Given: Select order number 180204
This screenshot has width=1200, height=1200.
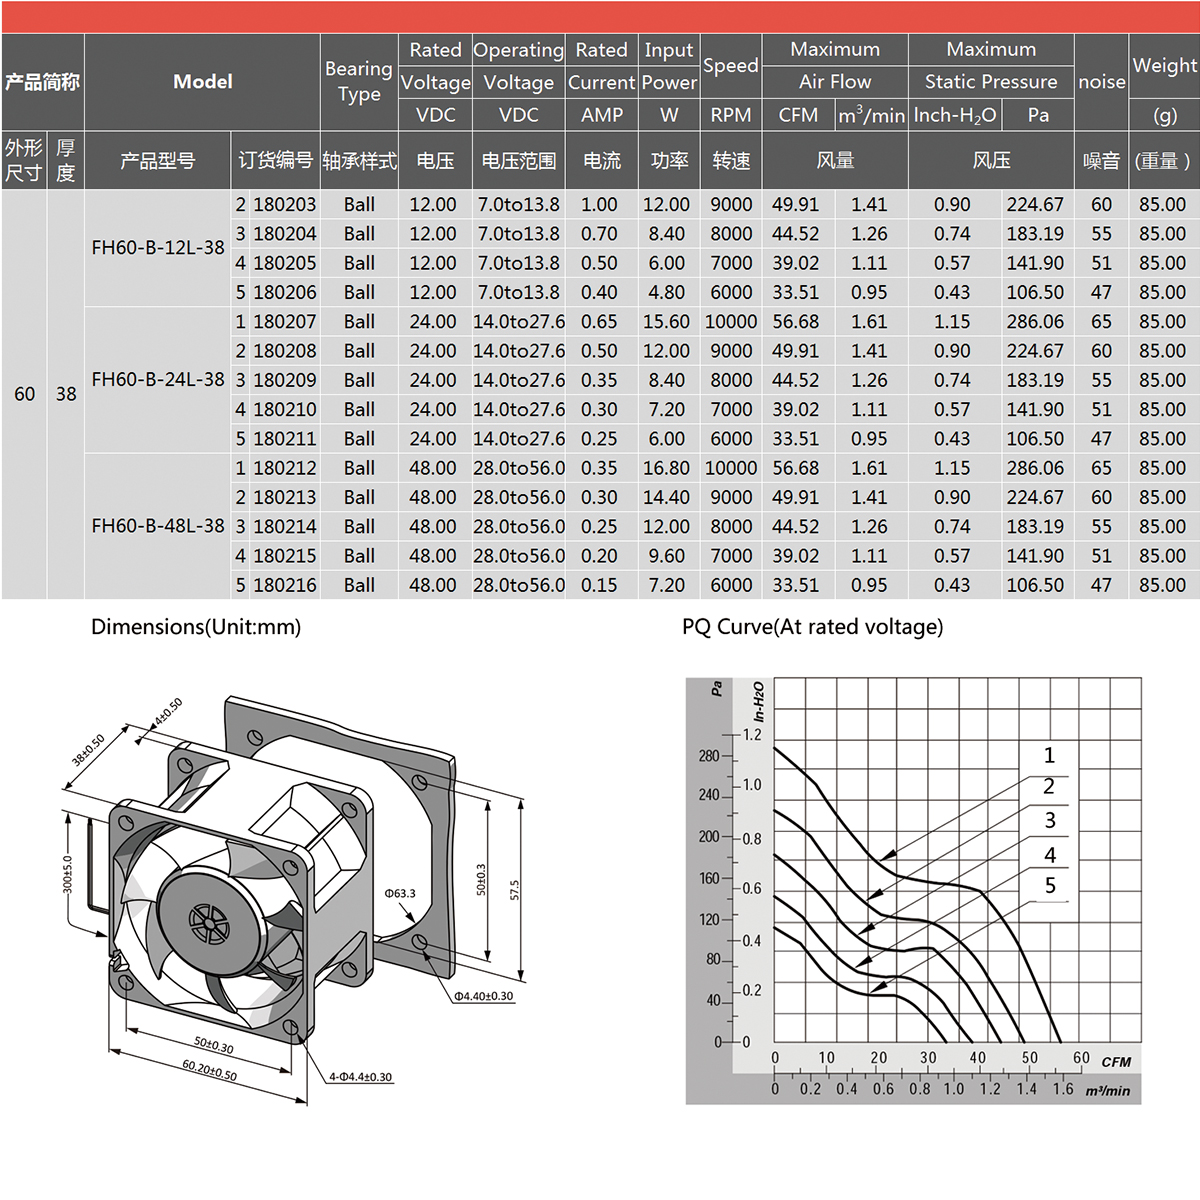Looking at the screenshot, I should click(x=285, y=234).
